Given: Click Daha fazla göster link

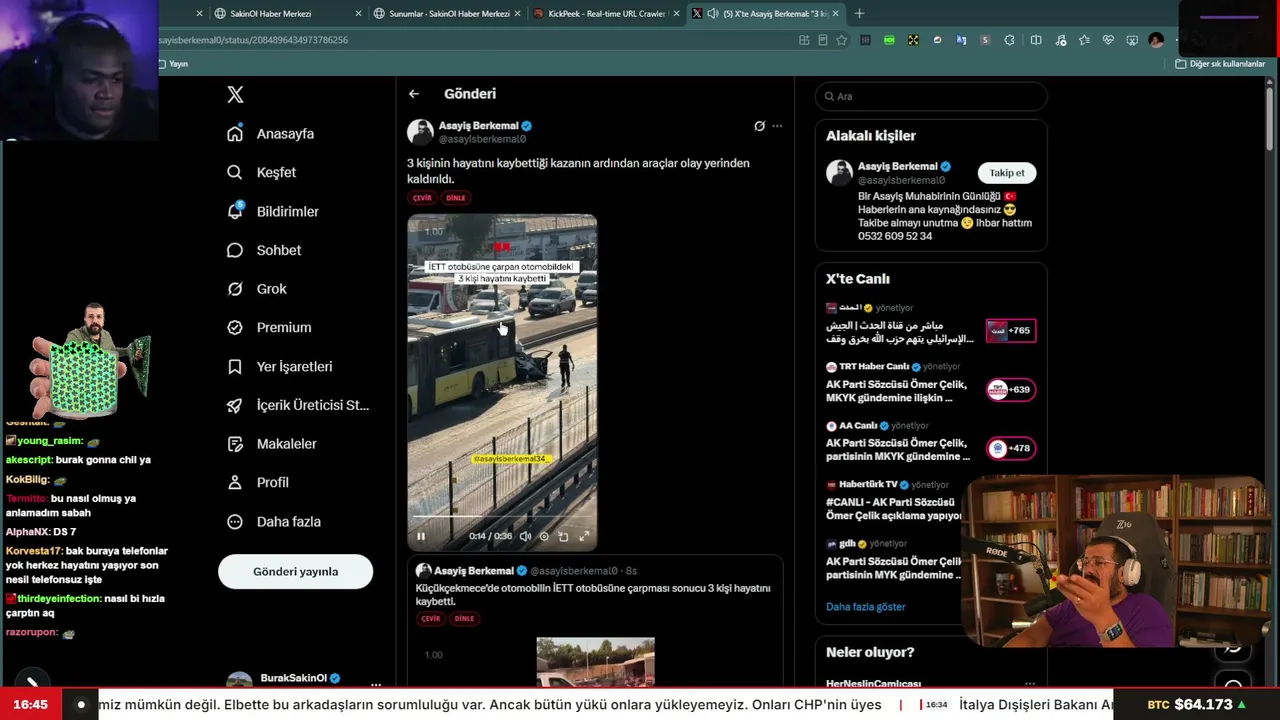Looking at the screenshot, I should [x=866, y=607].
